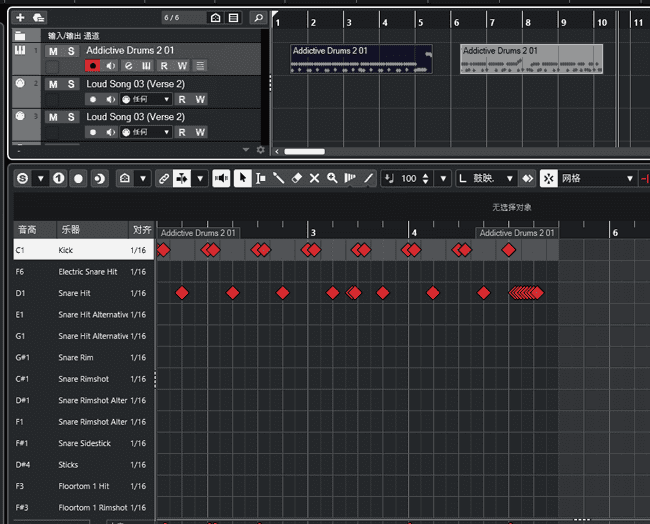The height and width of the screenshot is (524, 650).
Task: Mute track 2 Loud Song 03
Action: [x=53, y=84]
